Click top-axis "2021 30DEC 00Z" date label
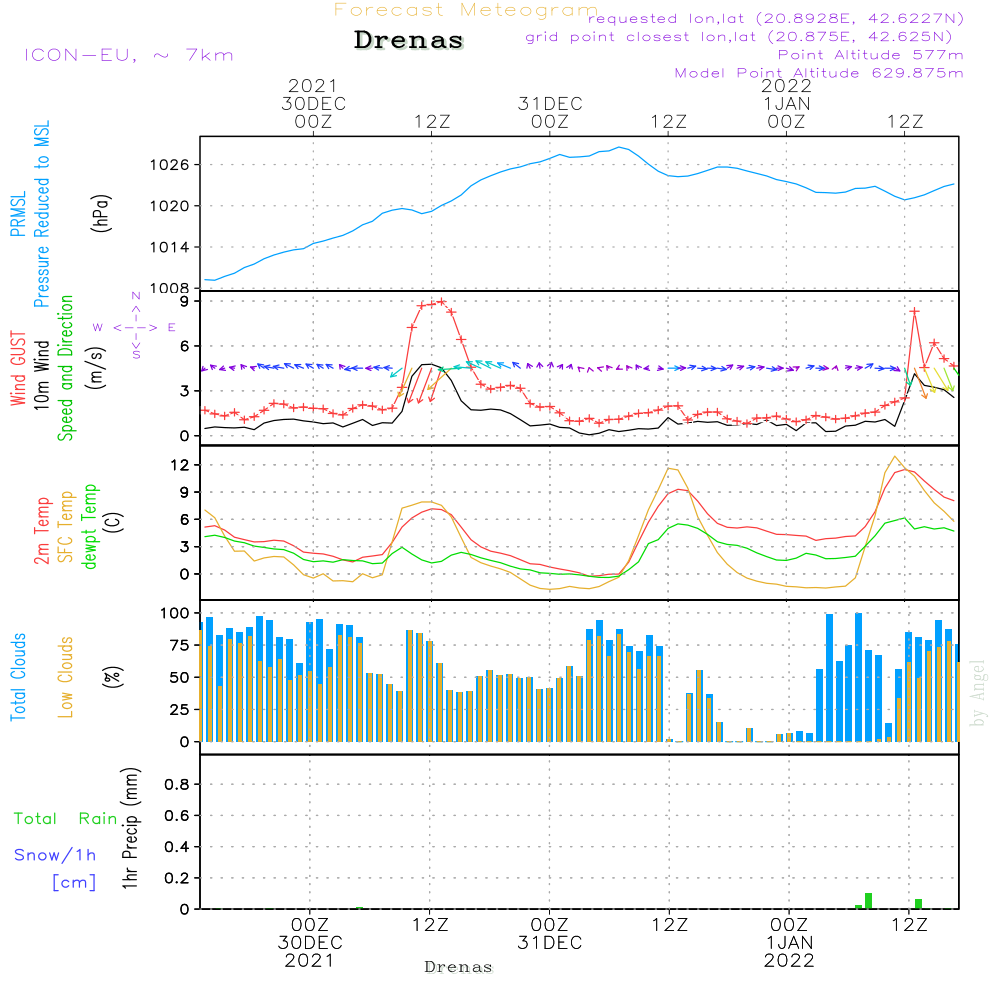 [x=313, y=104]
